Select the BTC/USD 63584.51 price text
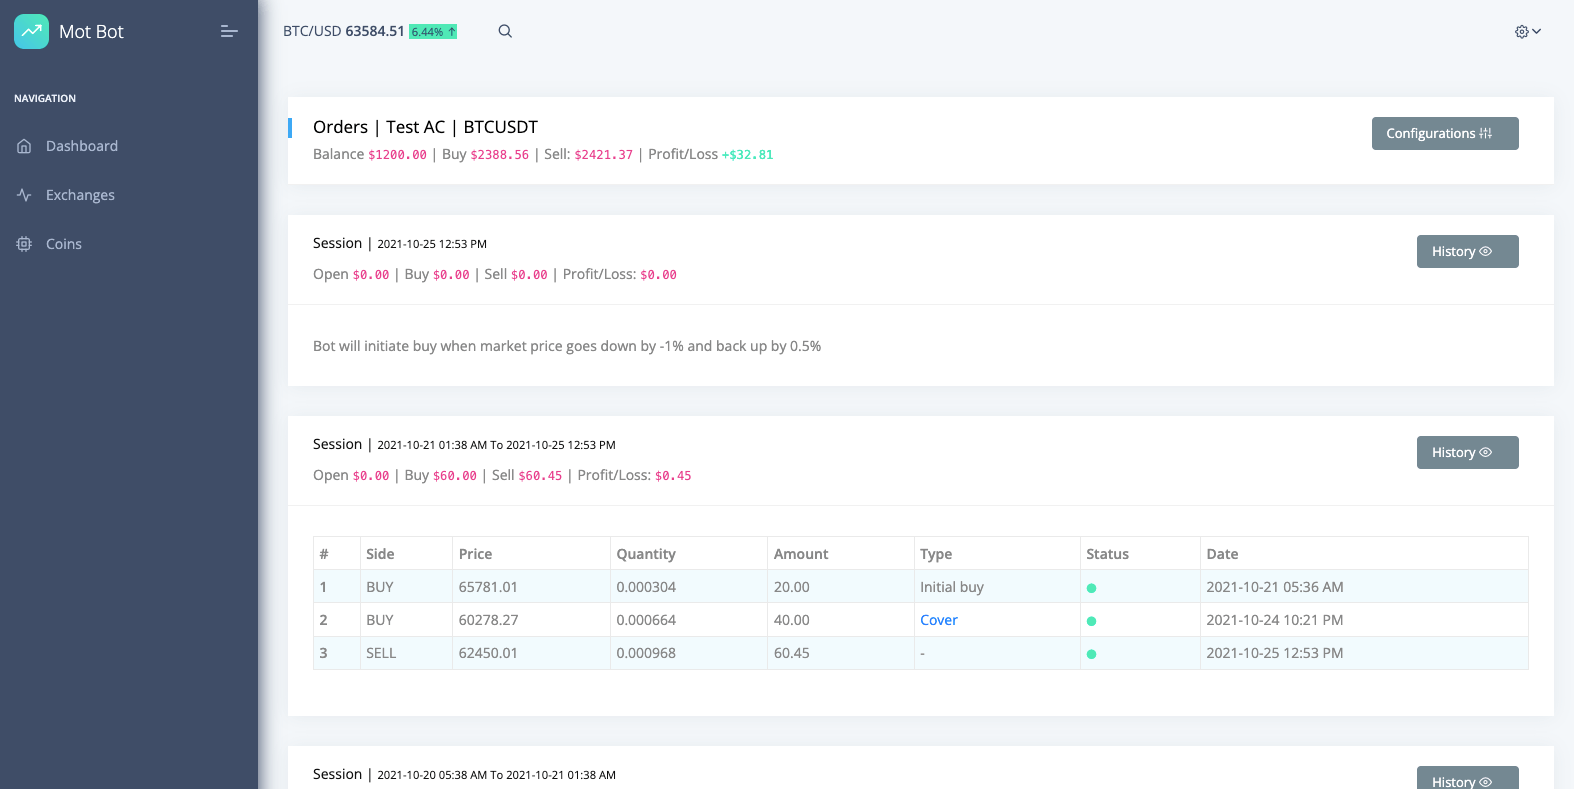This screenshot has width=1574, height=789. click(x=344, y=31)
